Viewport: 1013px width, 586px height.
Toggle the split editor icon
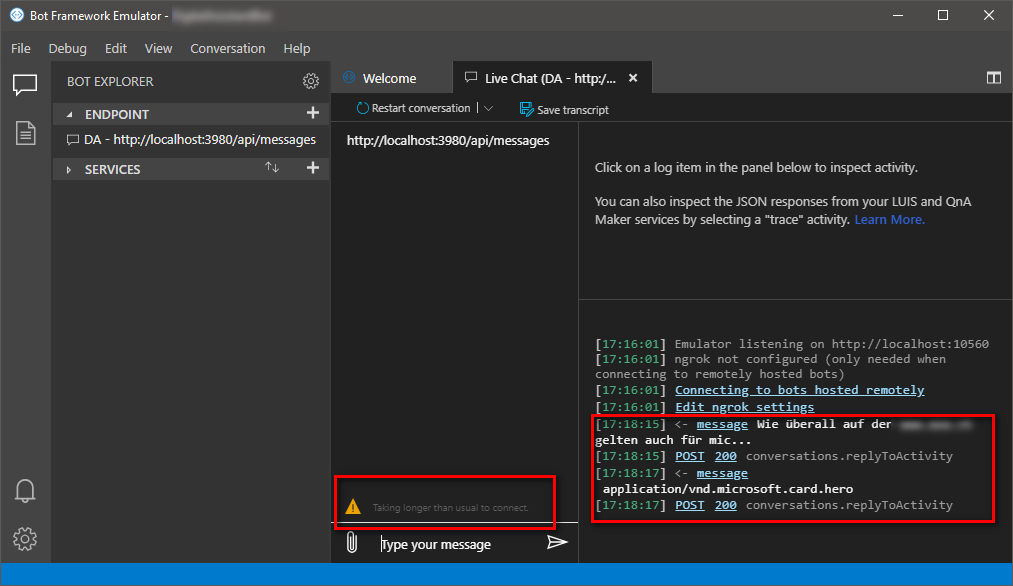pos(994,78)
